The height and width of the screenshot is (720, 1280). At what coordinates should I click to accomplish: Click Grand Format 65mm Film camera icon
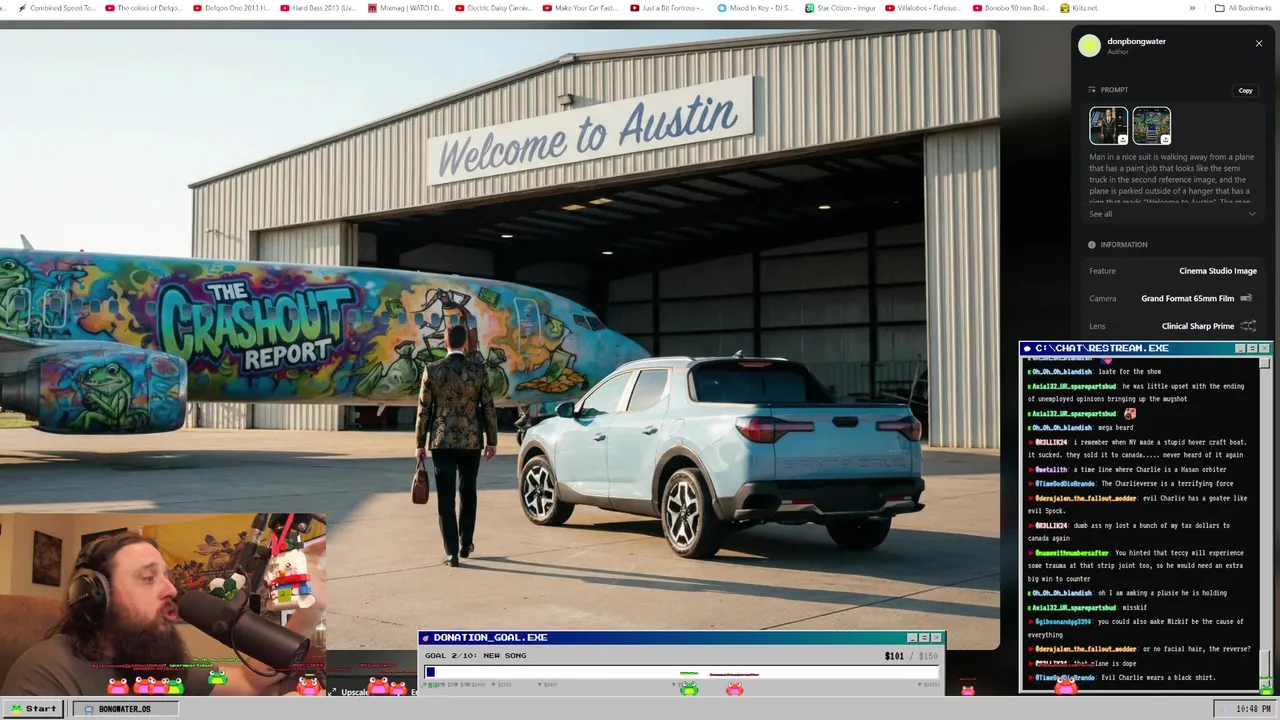click(1246, 298)
